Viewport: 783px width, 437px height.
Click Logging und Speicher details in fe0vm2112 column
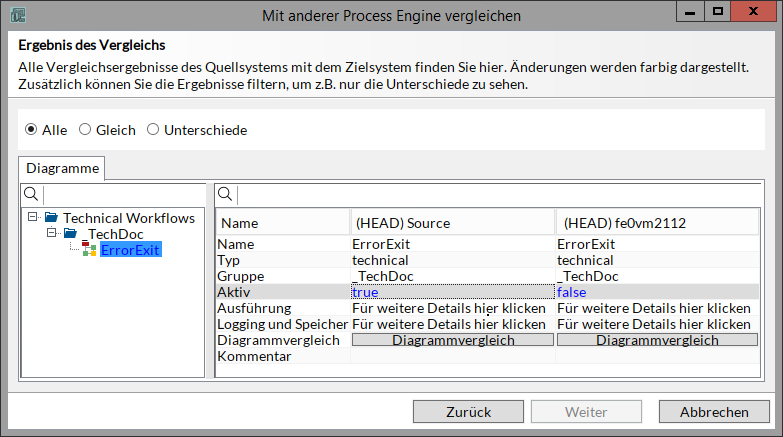(654, 324)
